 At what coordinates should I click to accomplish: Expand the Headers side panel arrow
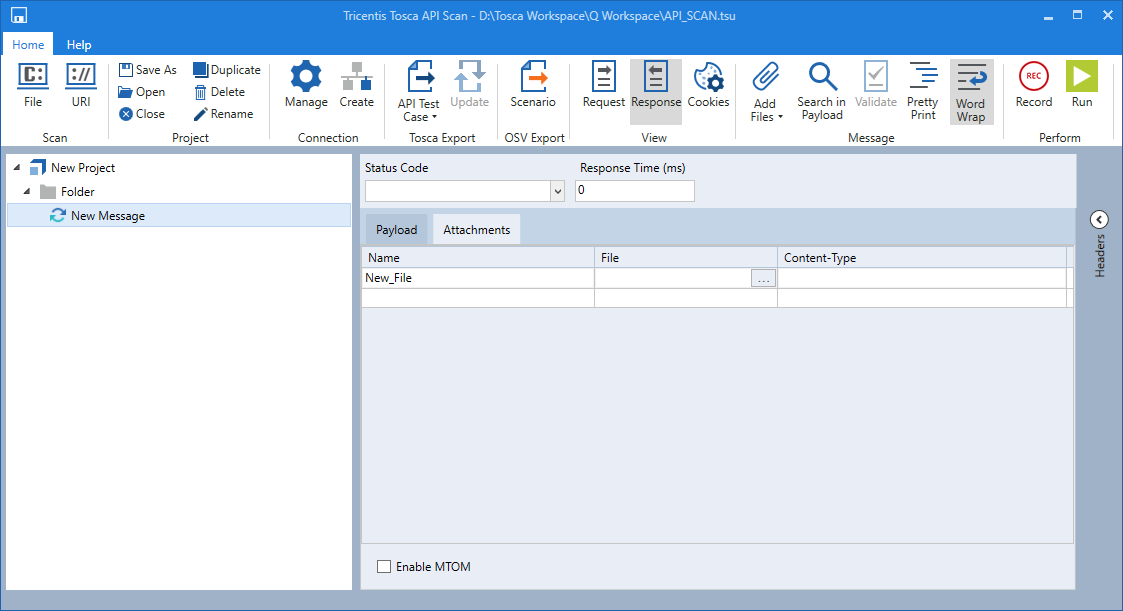[x=1099, y=220]
